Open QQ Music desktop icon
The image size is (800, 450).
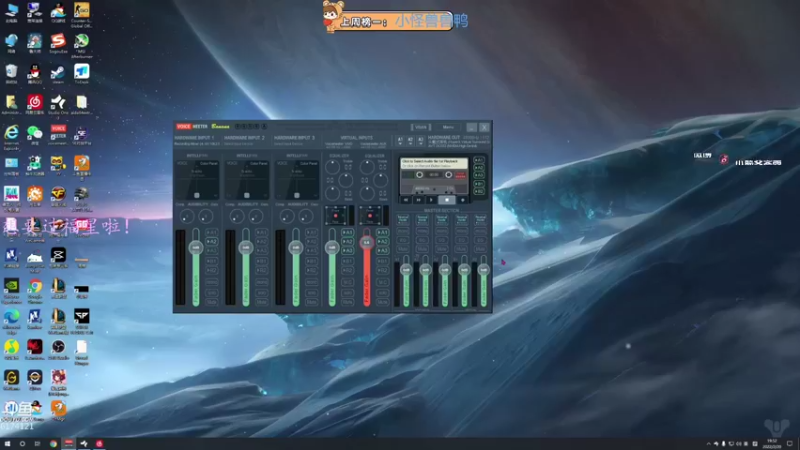click(11, 349)
